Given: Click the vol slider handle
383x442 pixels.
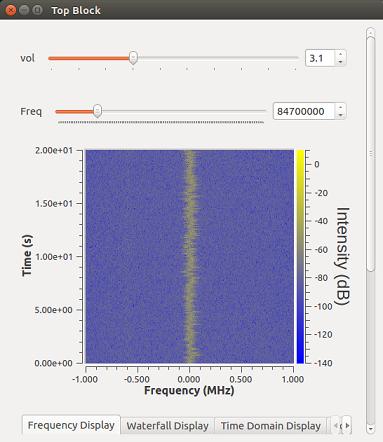Looking at the screenshot, I should pos(133,58).
